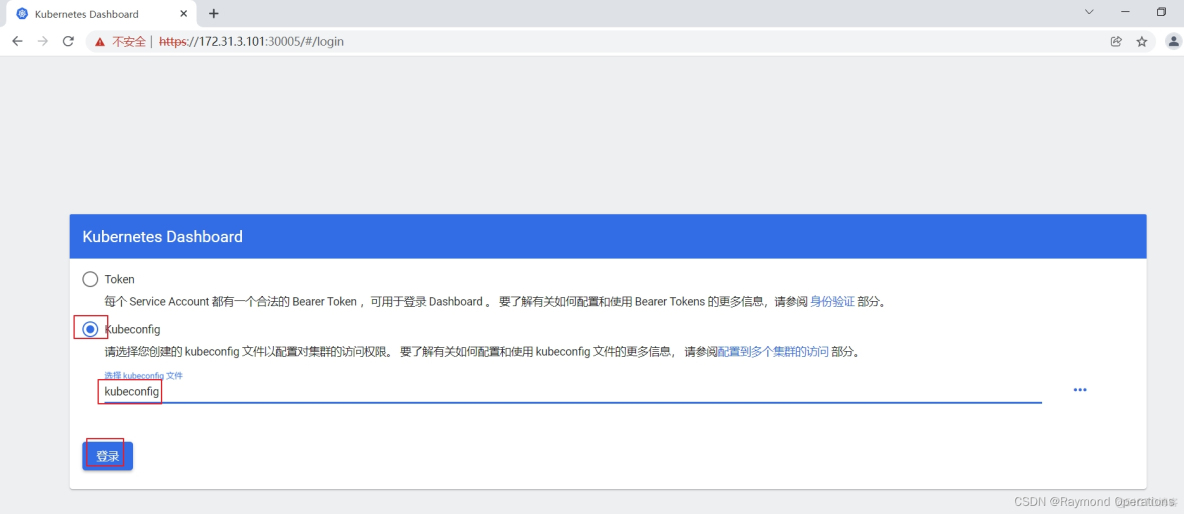Viewport: 1184px width, 514px height.
Task: Open the 配置到多个集群的访问 link
Action: click(x=772, y=352)
